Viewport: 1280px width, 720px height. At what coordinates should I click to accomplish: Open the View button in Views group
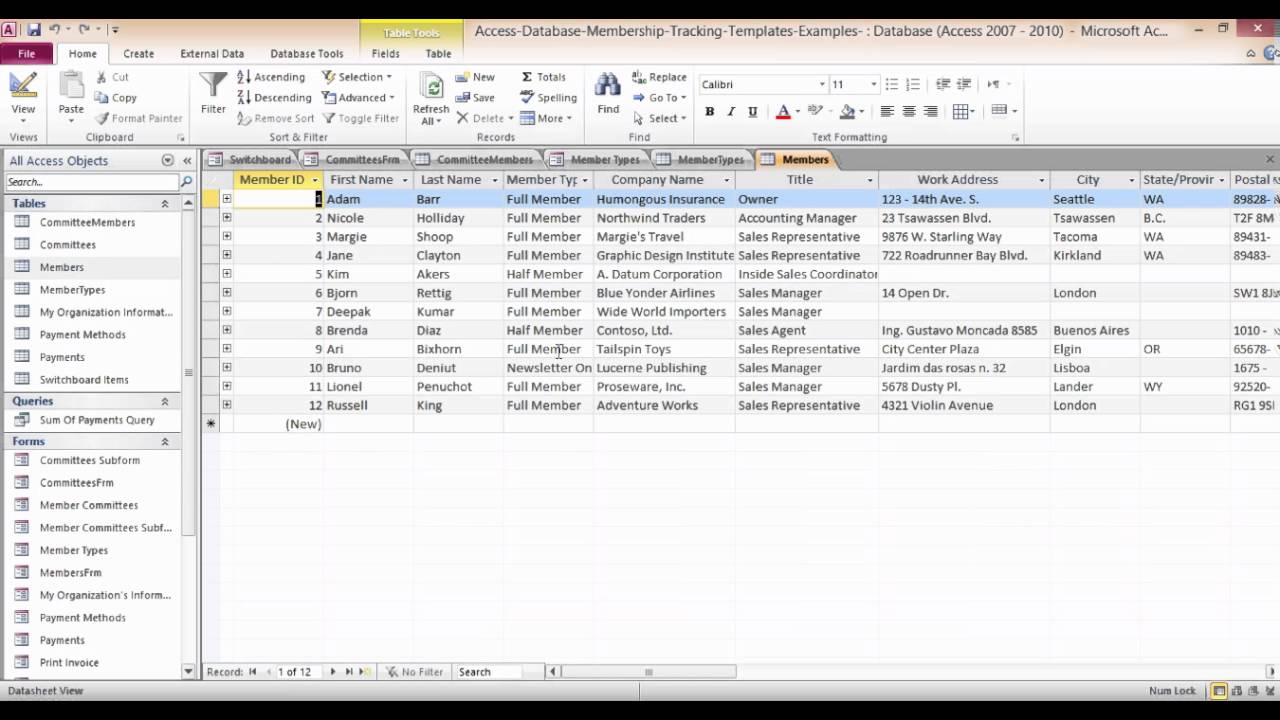[23, 95]
